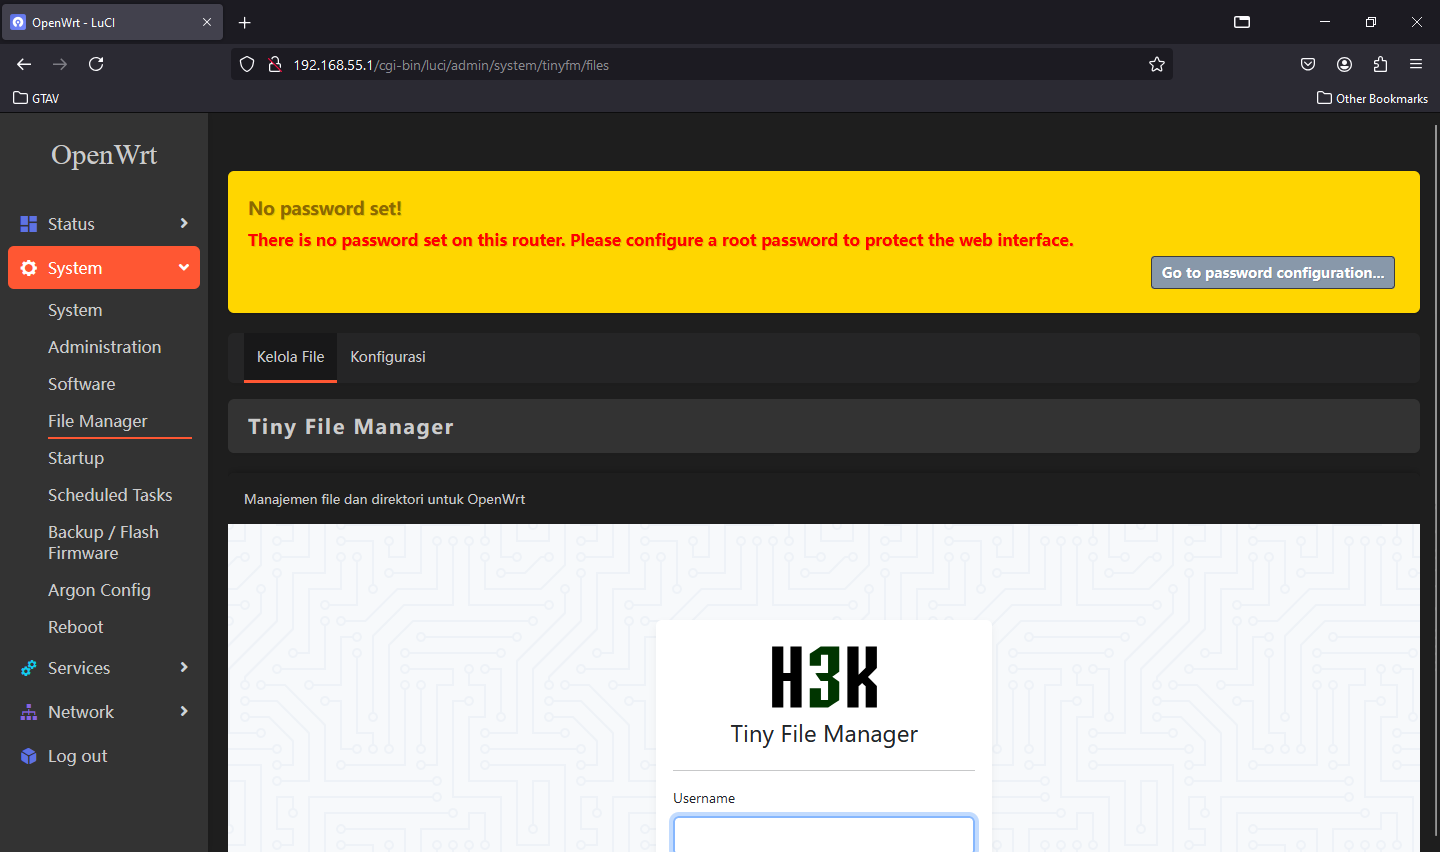1440x852 pixels.
Task: Click the Services gears icon in sidebar
Action: coord(28,668)
